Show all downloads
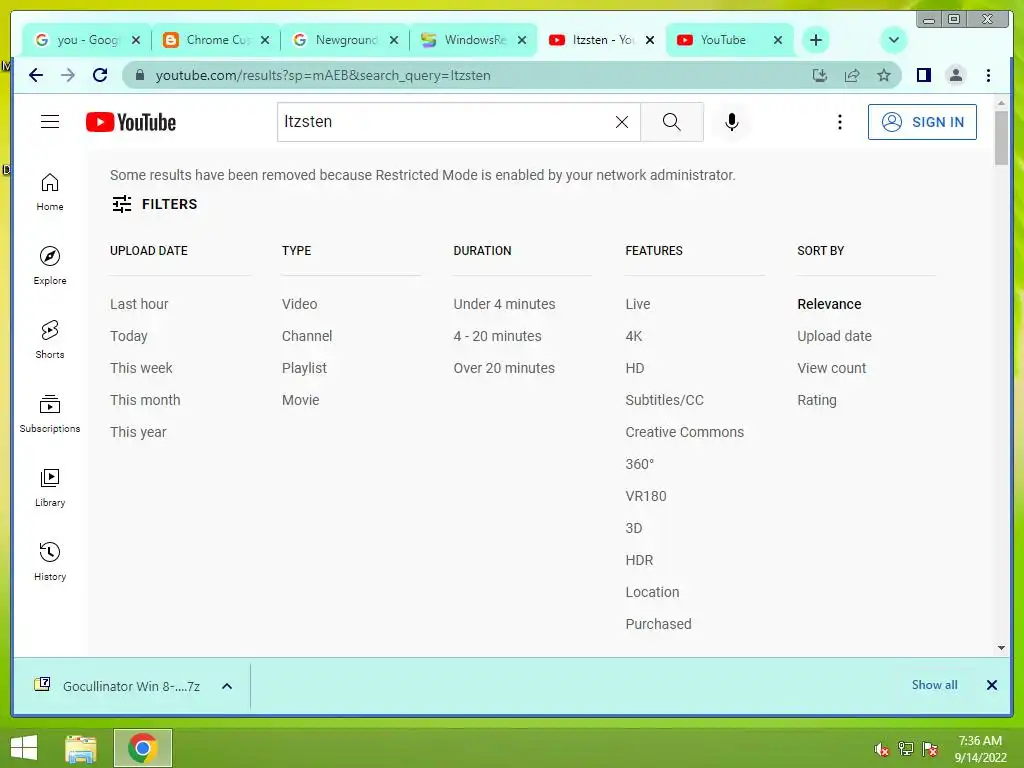Image resolution: width=1024 pixels, height=768 pixels. (x=935, y=685)
